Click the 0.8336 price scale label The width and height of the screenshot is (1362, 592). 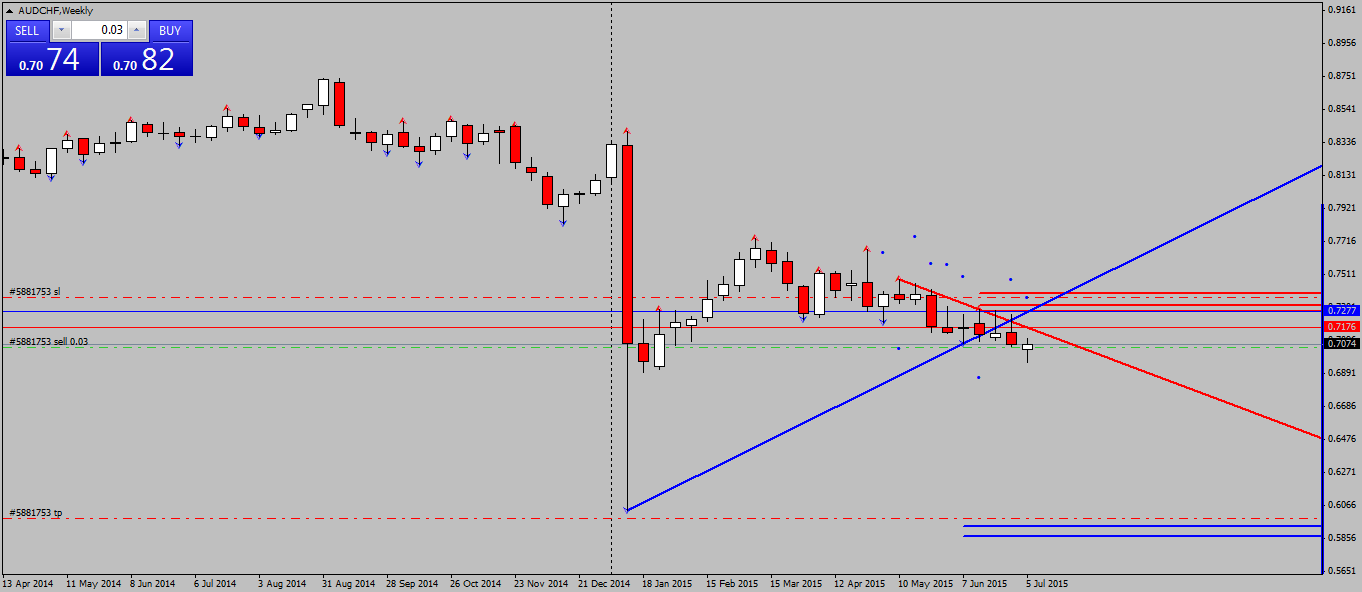[1341, 142]
